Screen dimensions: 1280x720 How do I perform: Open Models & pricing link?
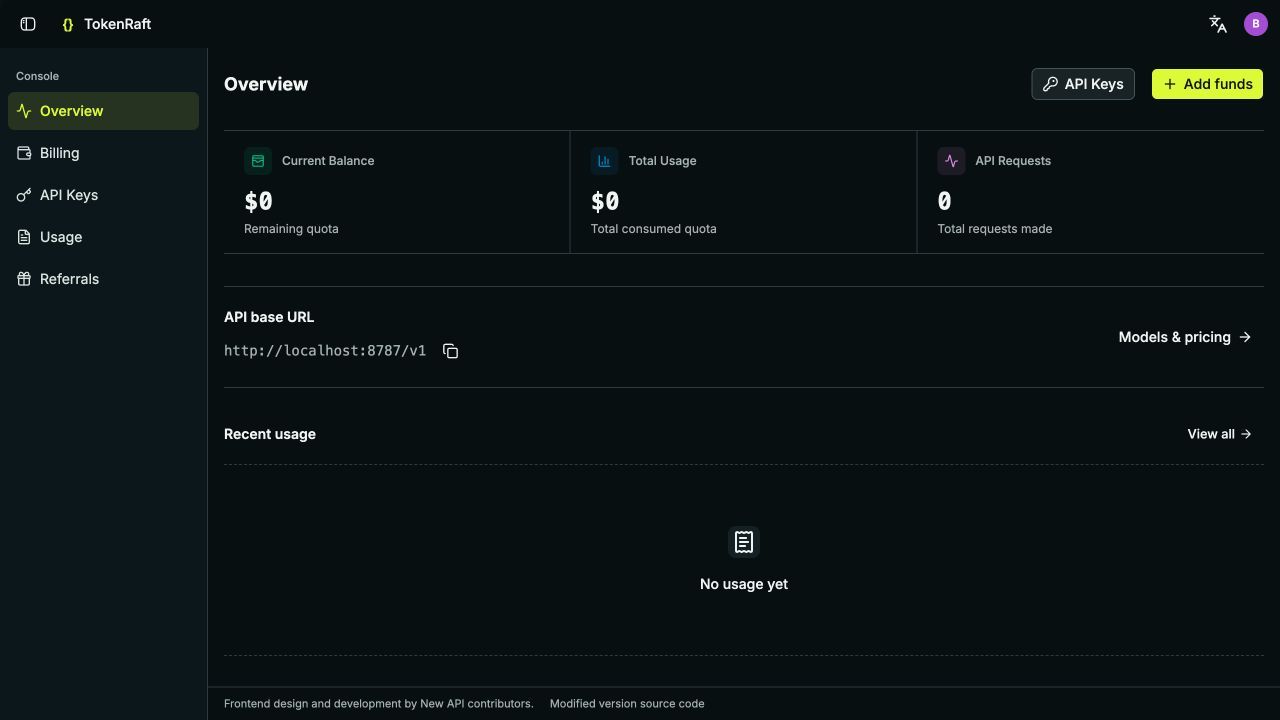pyautogui.click(x=1185, y=337)
